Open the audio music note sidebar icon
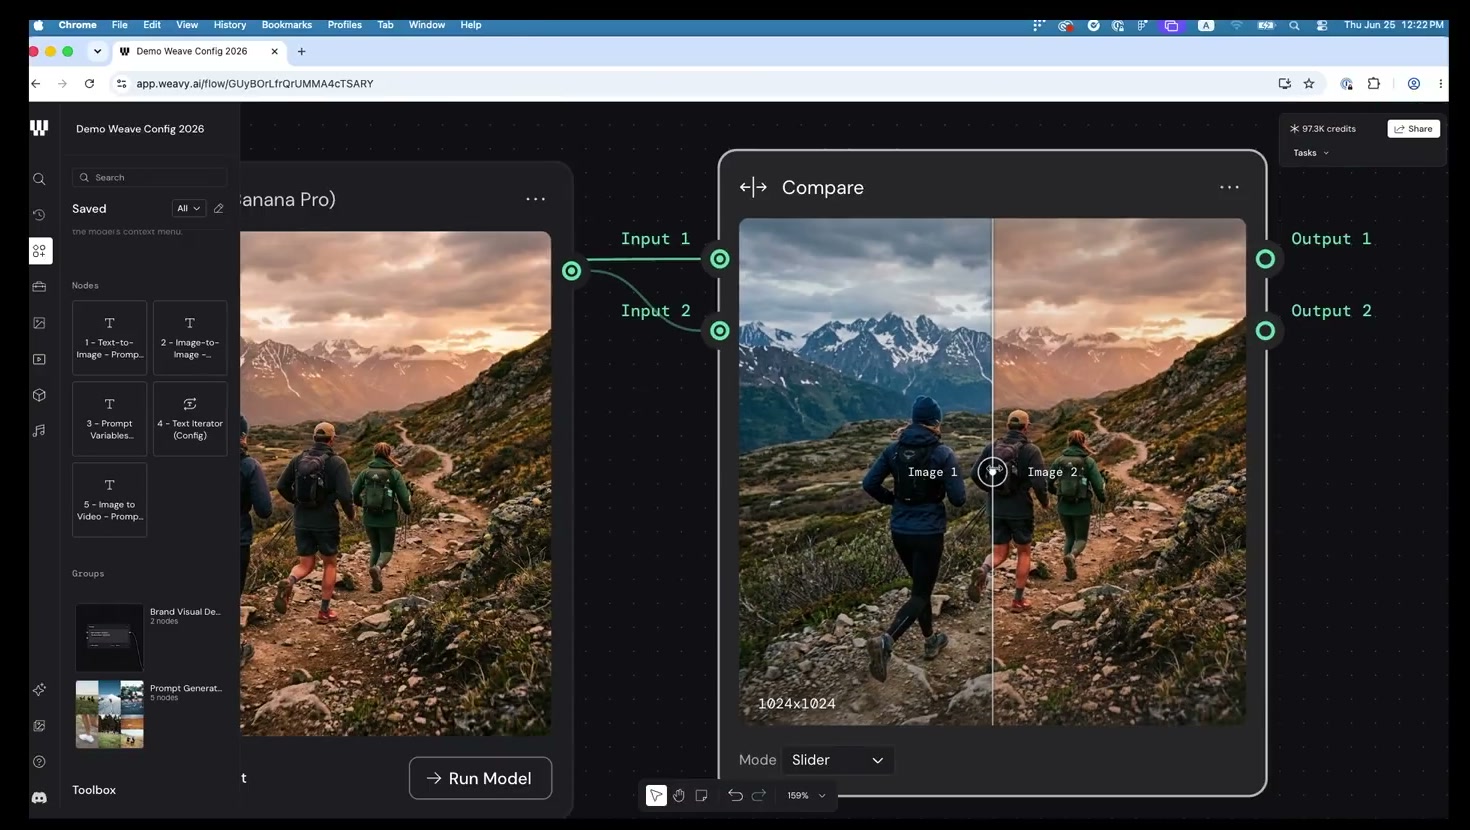Screen dimensions: 1470x830 click(39, 431)
